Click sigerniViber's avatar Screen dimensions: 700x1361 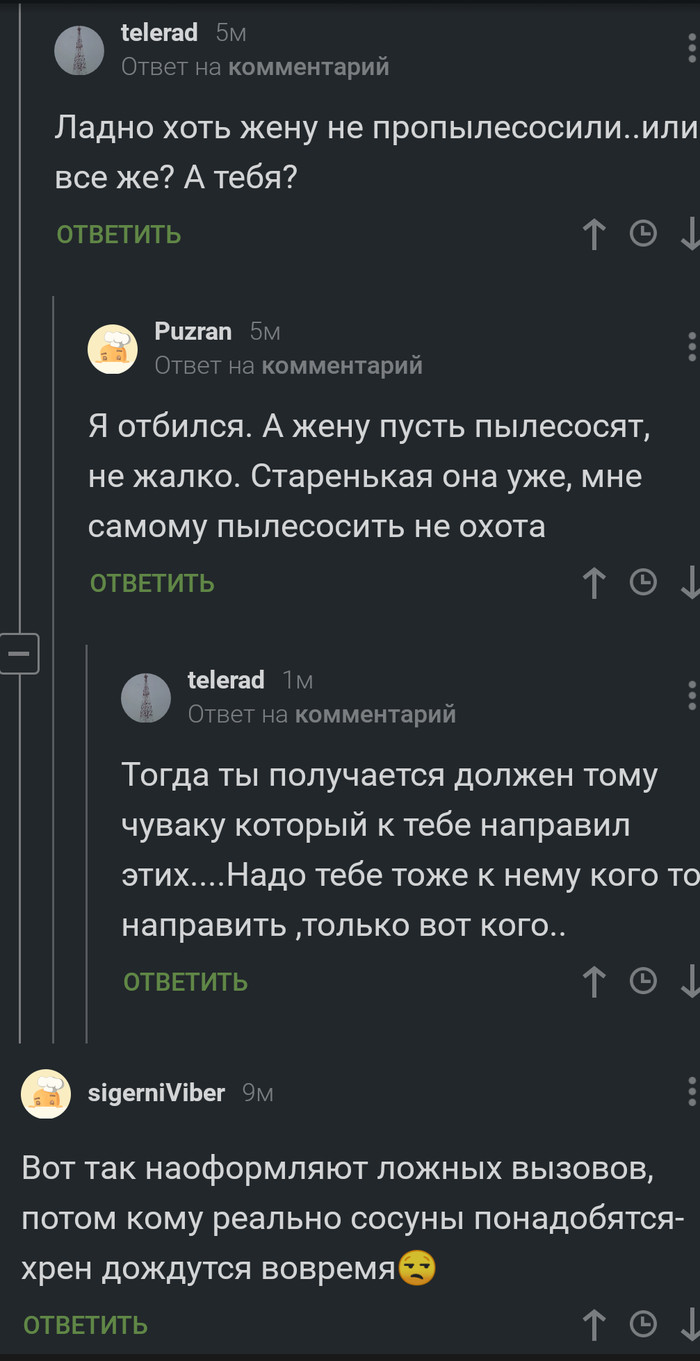tap(45, 1093)
